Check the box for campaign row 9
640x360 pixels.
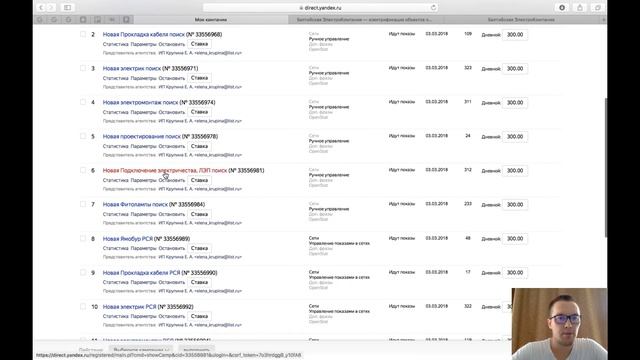(x=83, y=272)
